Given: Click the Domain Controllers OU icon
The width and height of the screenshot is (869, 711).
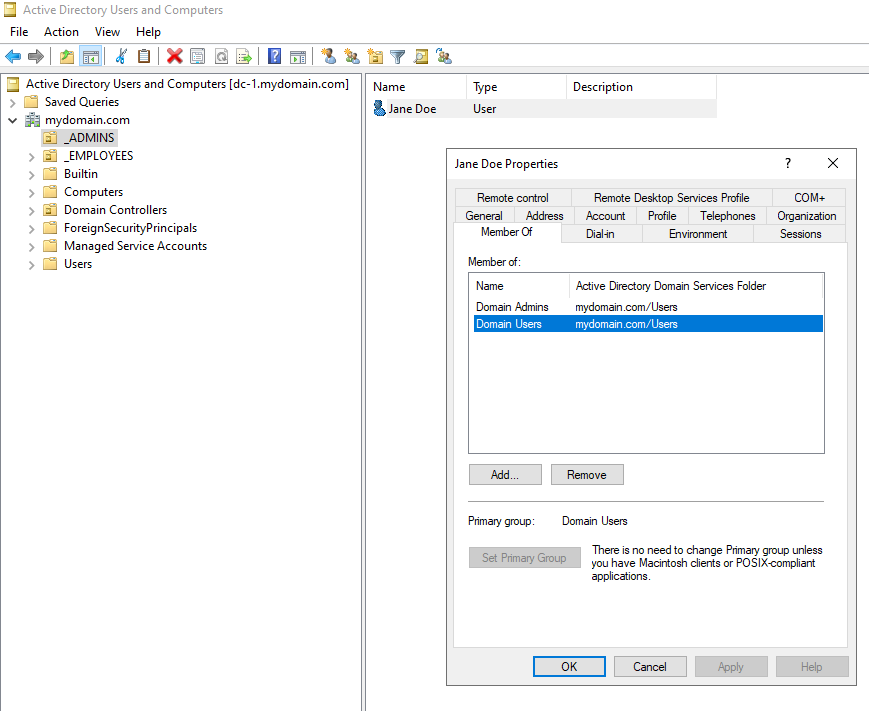Looking at the screenshot, I should tap(50, 209).
